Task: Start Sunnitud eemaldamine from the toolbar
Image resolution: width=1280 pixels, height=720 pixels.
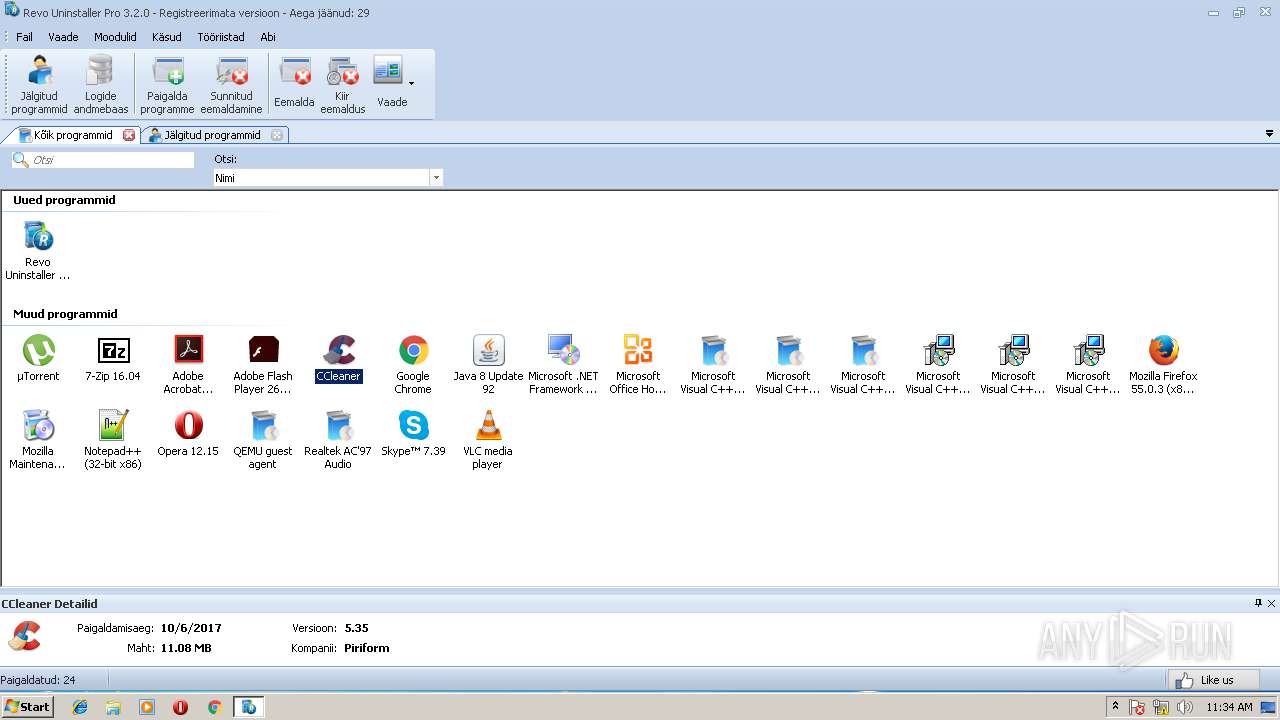Action: point(231,85)
